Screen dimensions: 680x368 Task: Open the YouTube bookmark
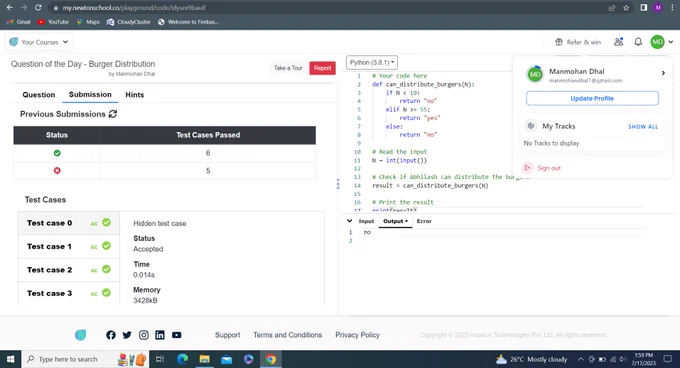(x=53, y=22)
